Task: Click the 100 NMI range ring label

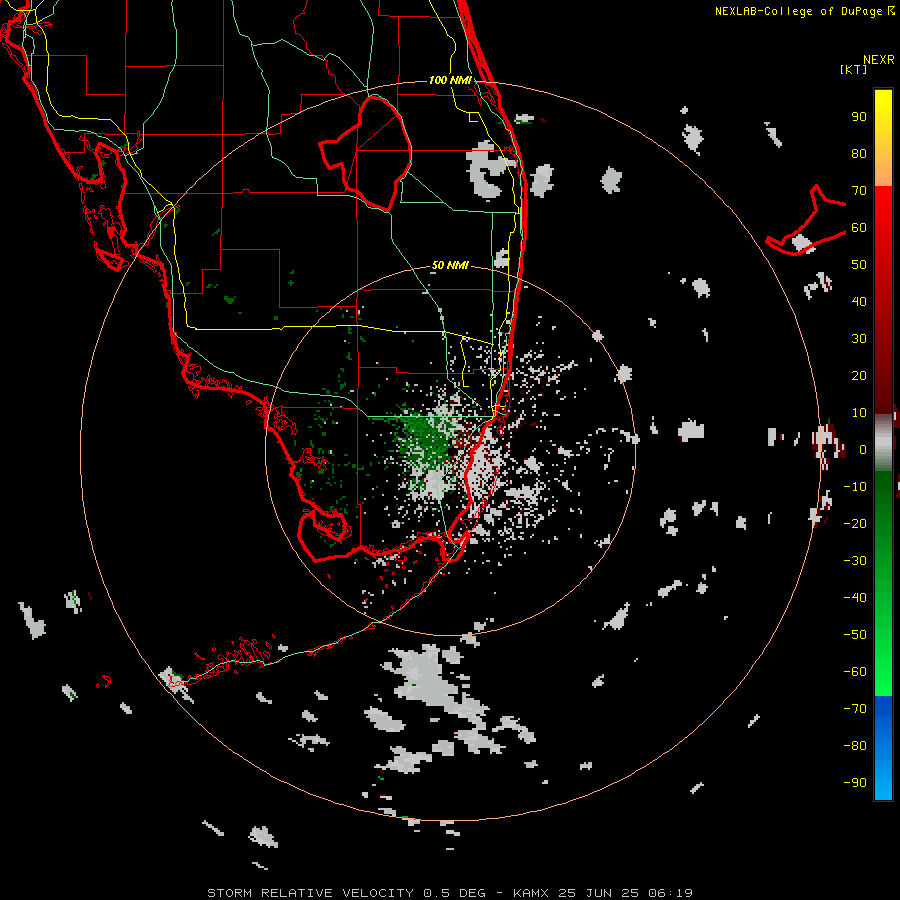Action: [x=450, y=80]
